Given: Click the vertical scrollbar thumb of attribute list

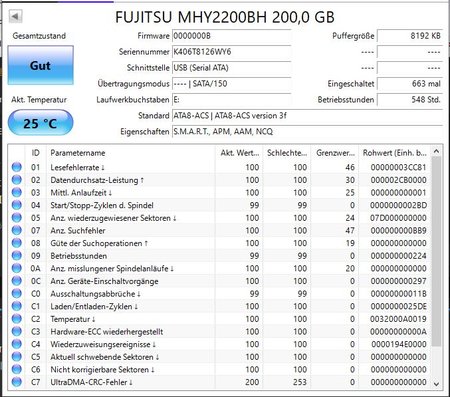Looking at the screenshot, I should (x=436, y=251).
